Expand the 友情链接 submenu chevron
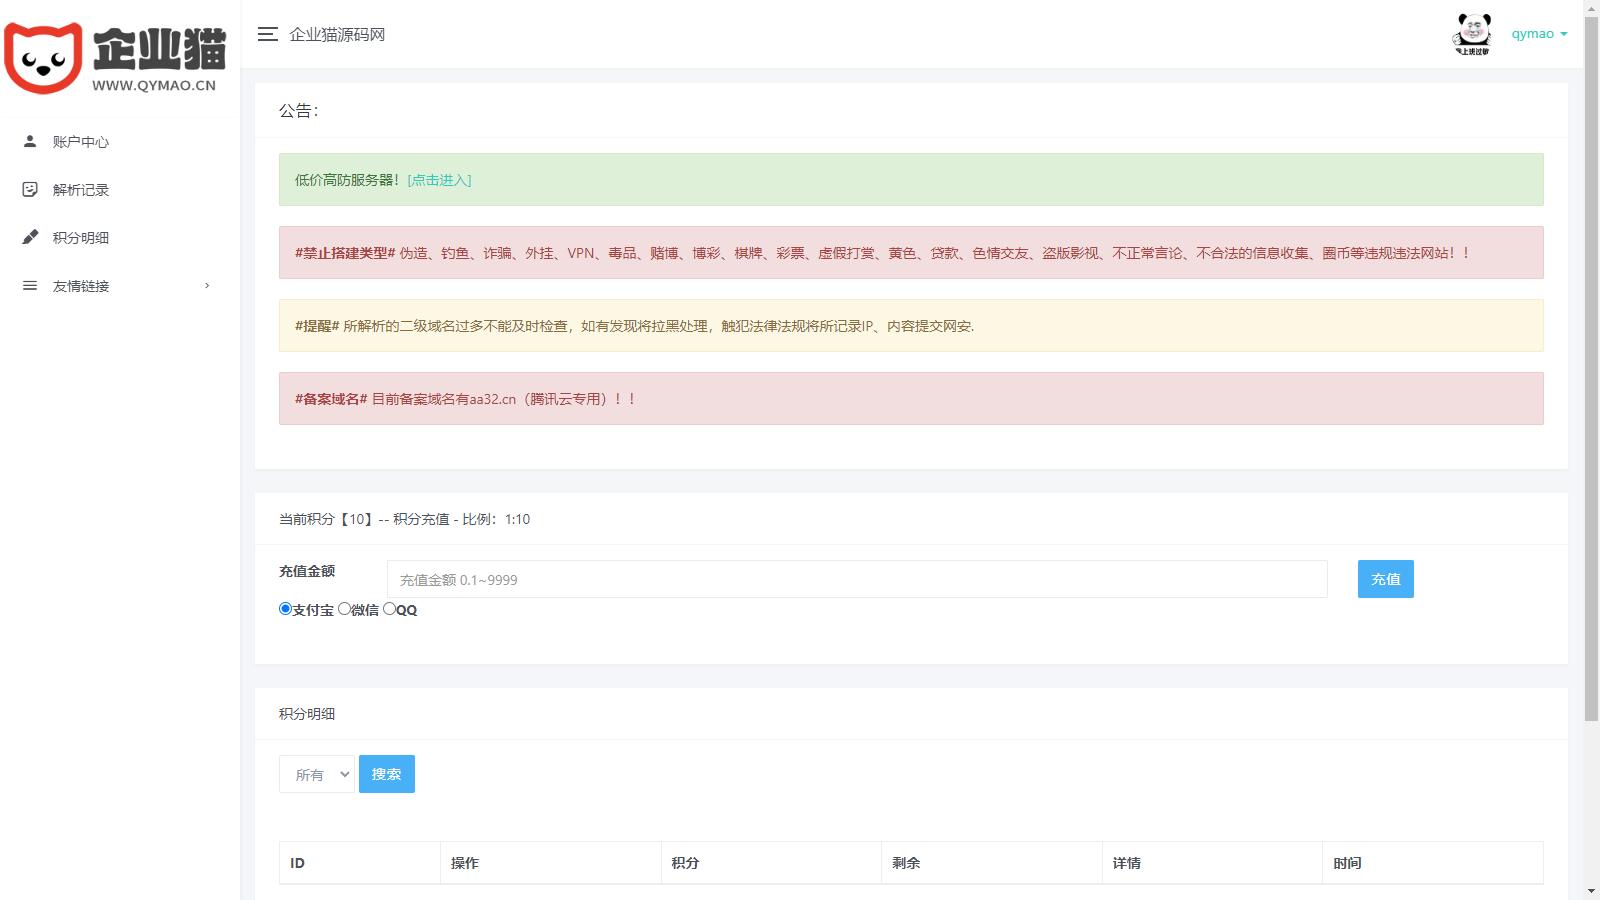1600x900 pixels. click(x=207, y=286)
